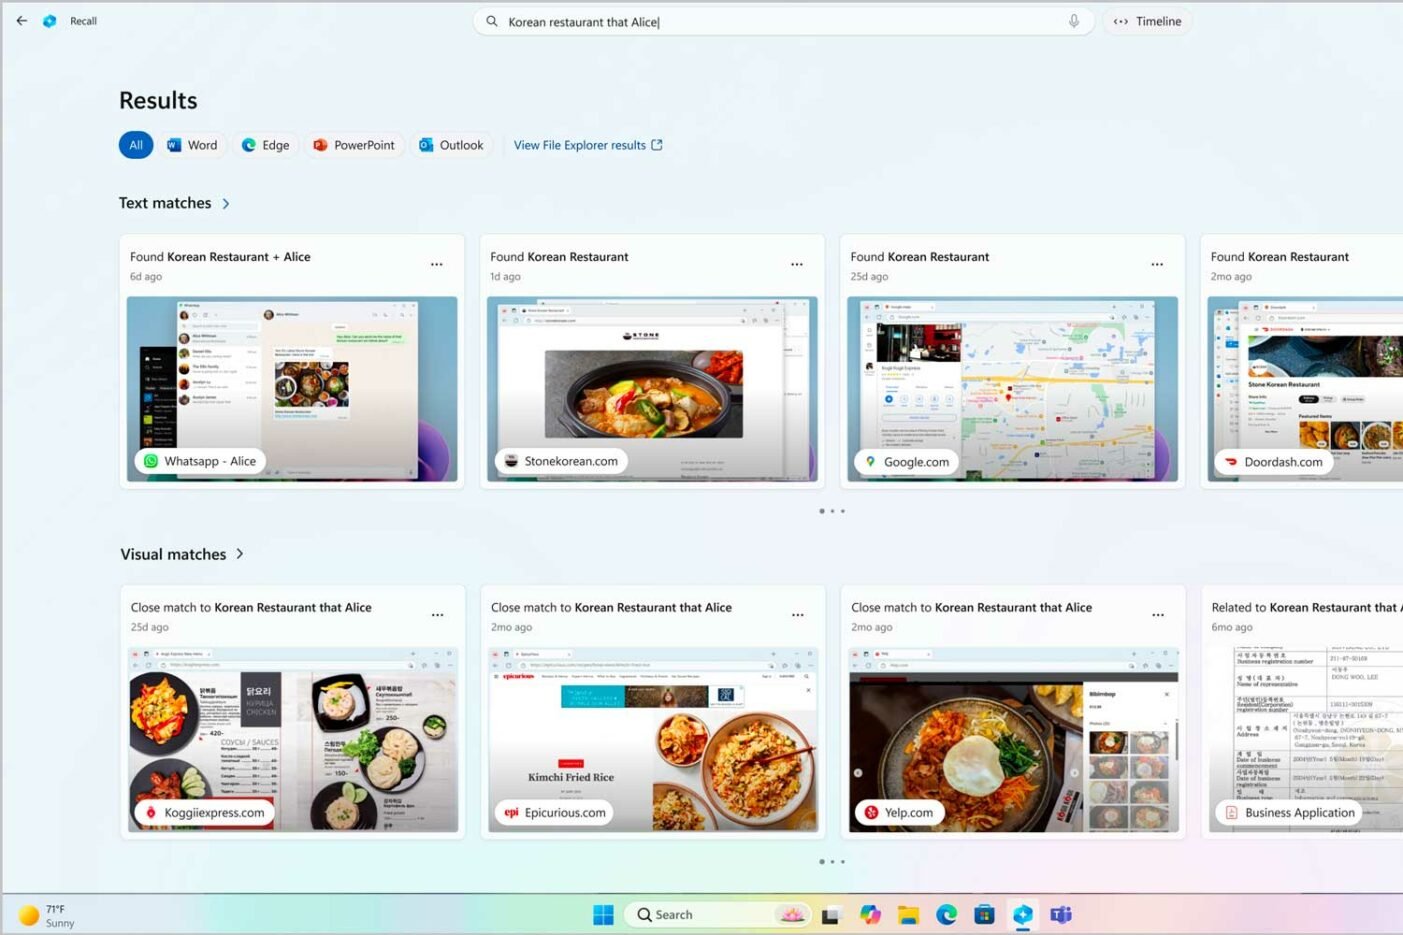Click the Visual matches heading
This screenshot has width=1403, height=935.
(173, 554)
